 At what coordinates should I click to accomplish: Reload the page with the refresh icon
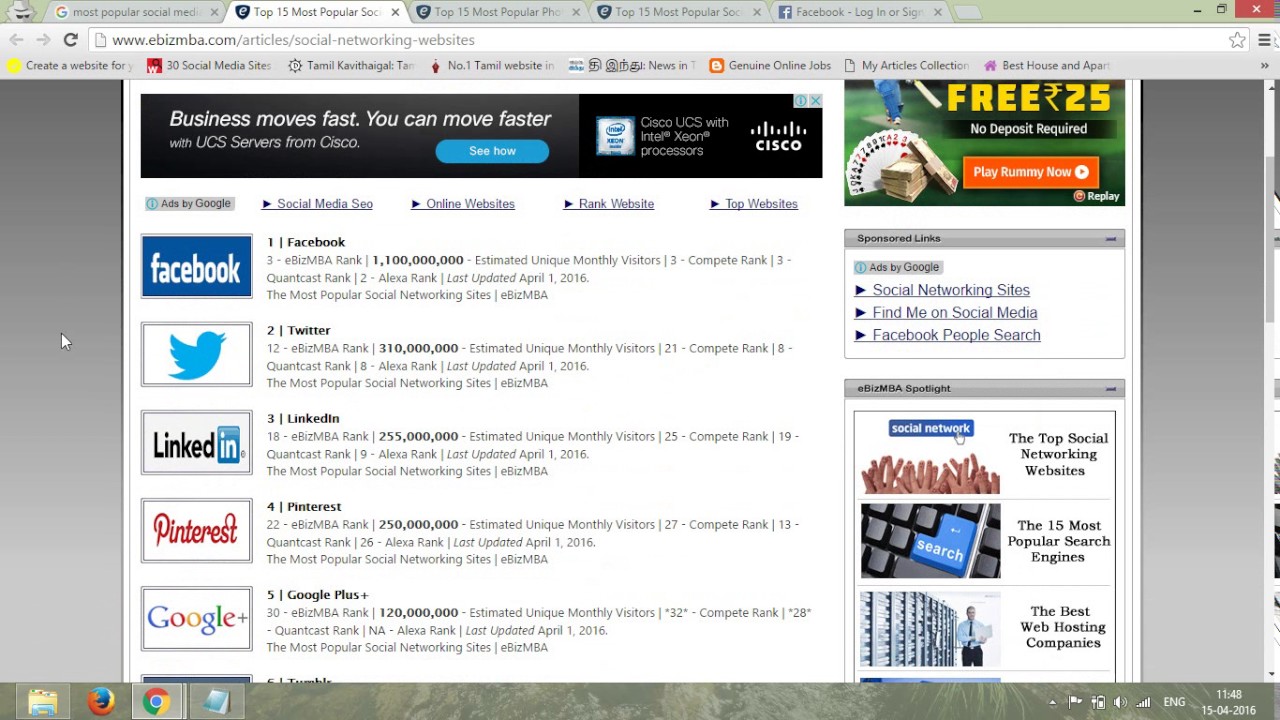pyautogui.click(x=70, y=40)
